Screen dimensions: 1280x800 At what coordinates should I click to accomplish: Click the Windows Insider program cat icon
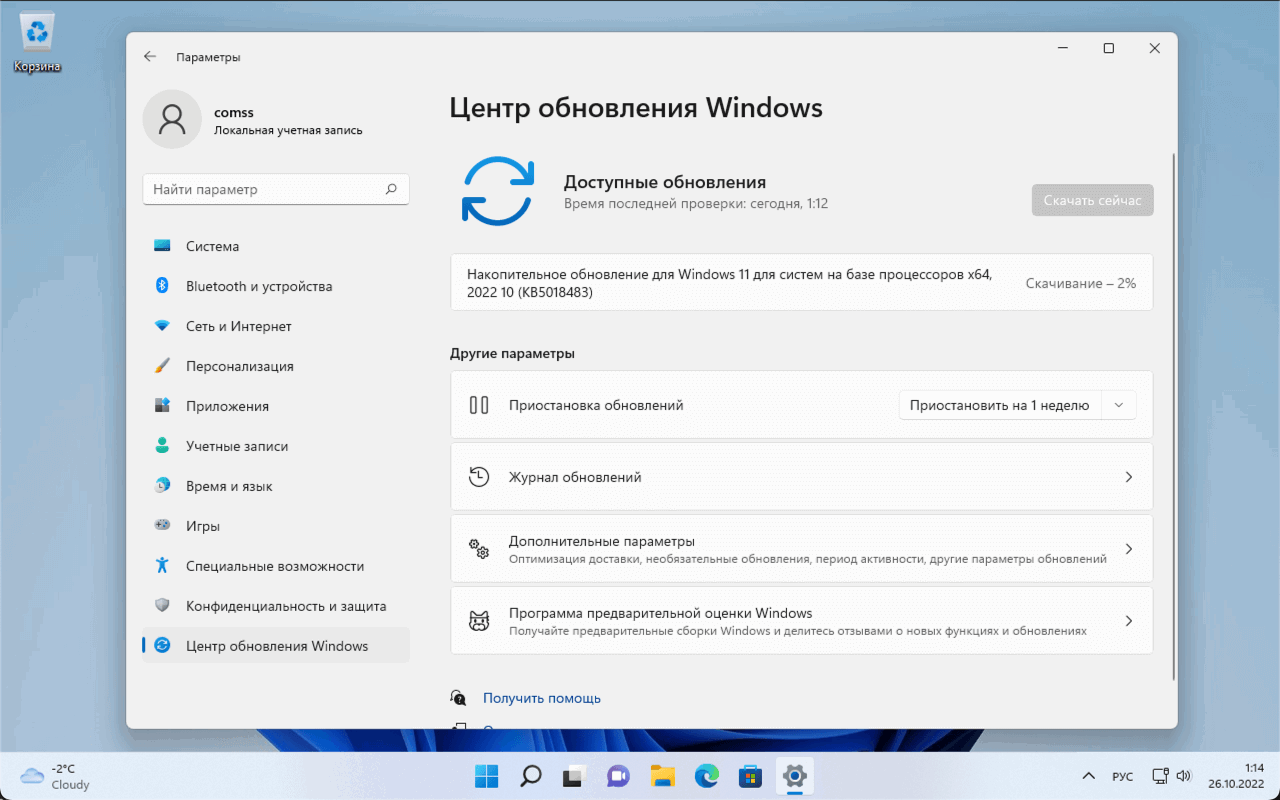click(479, 621)
